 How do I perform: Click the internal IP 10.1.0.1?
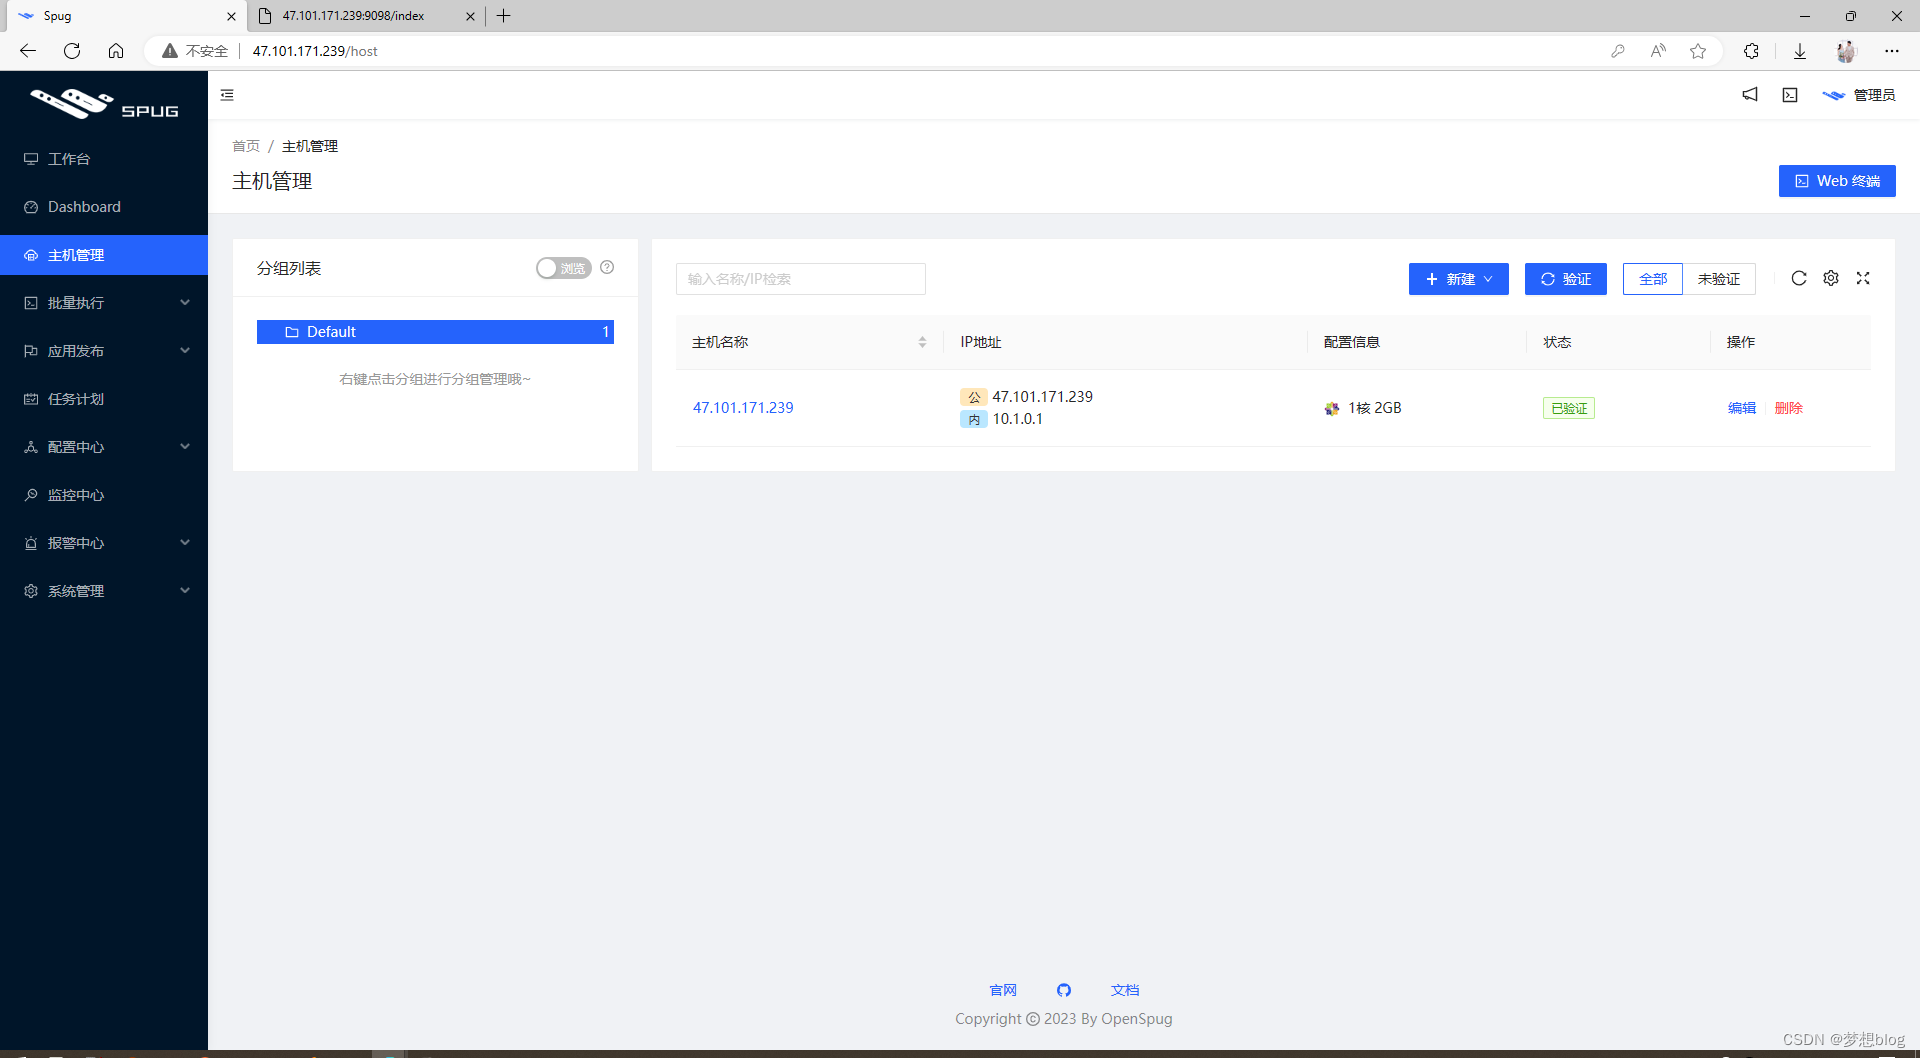[1017, 419]
